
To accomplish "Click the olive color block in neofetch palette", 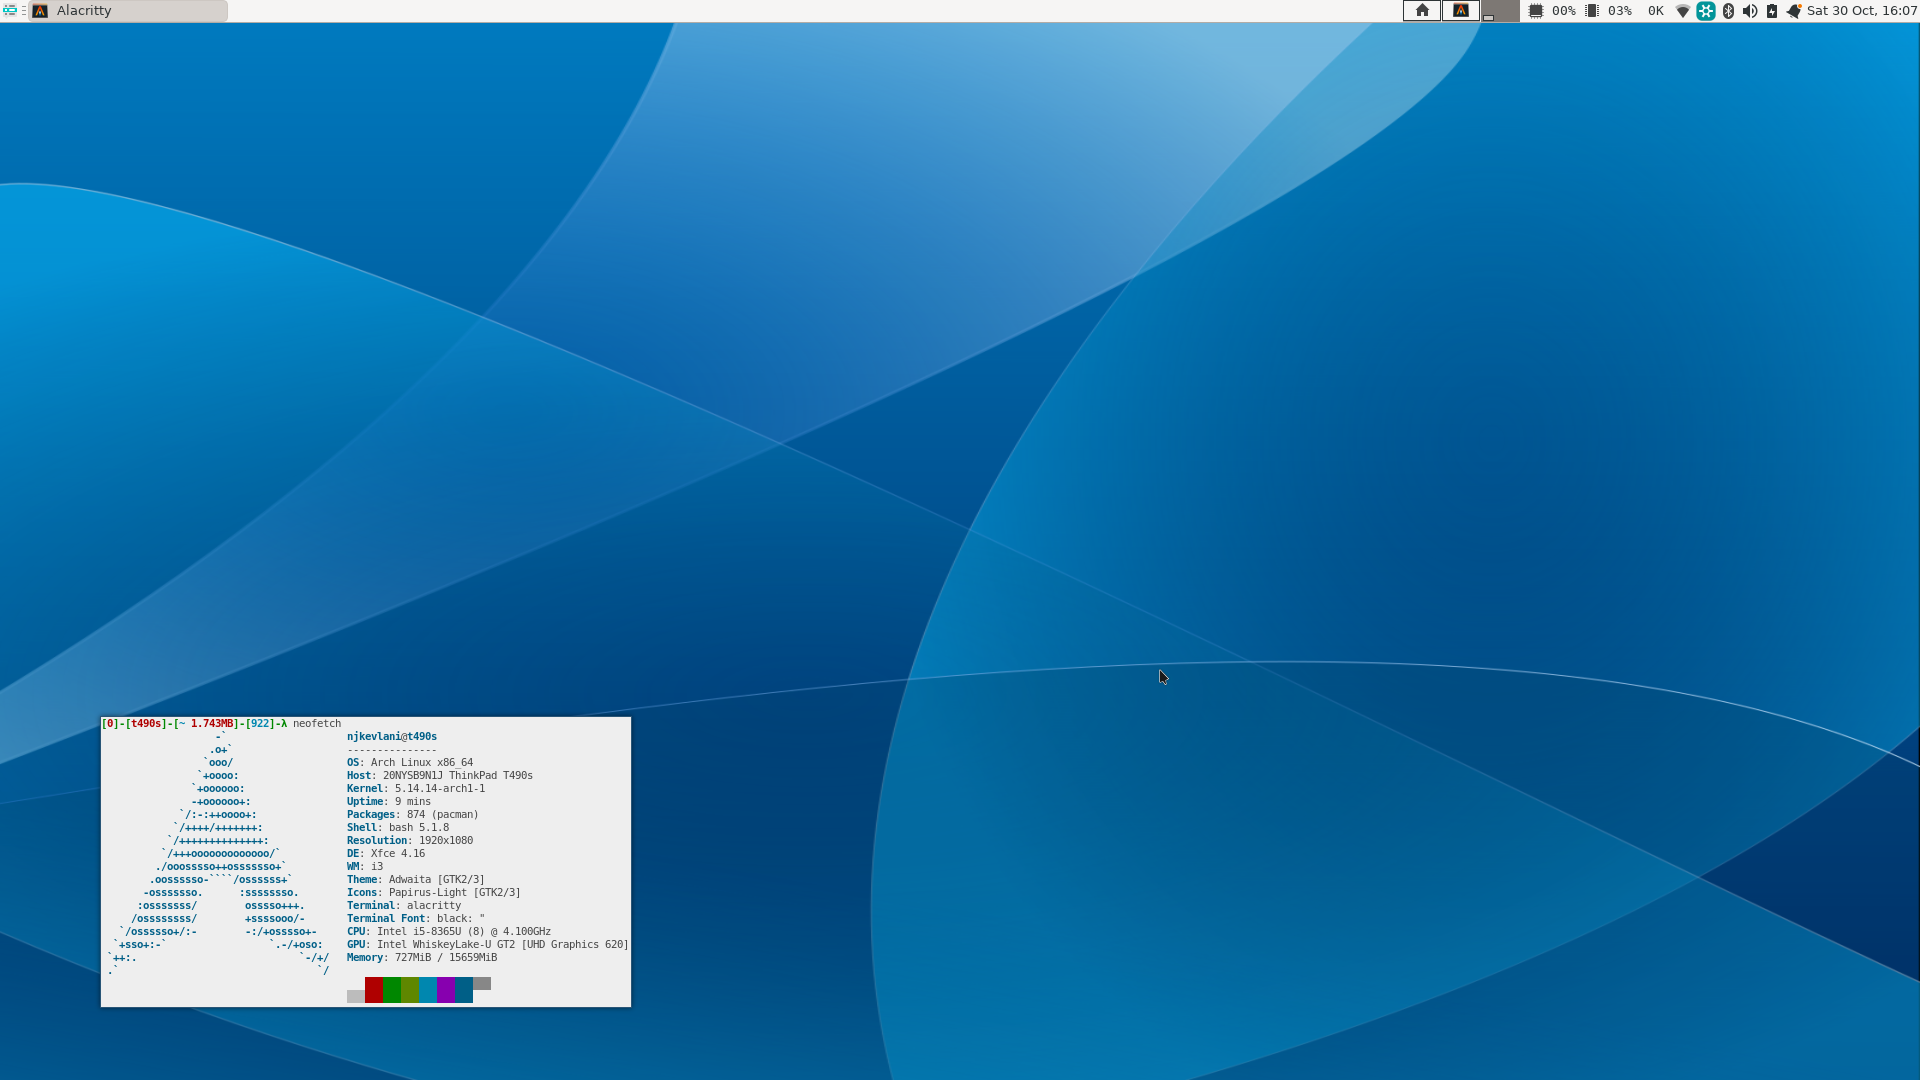I will [x=410, y=990].
